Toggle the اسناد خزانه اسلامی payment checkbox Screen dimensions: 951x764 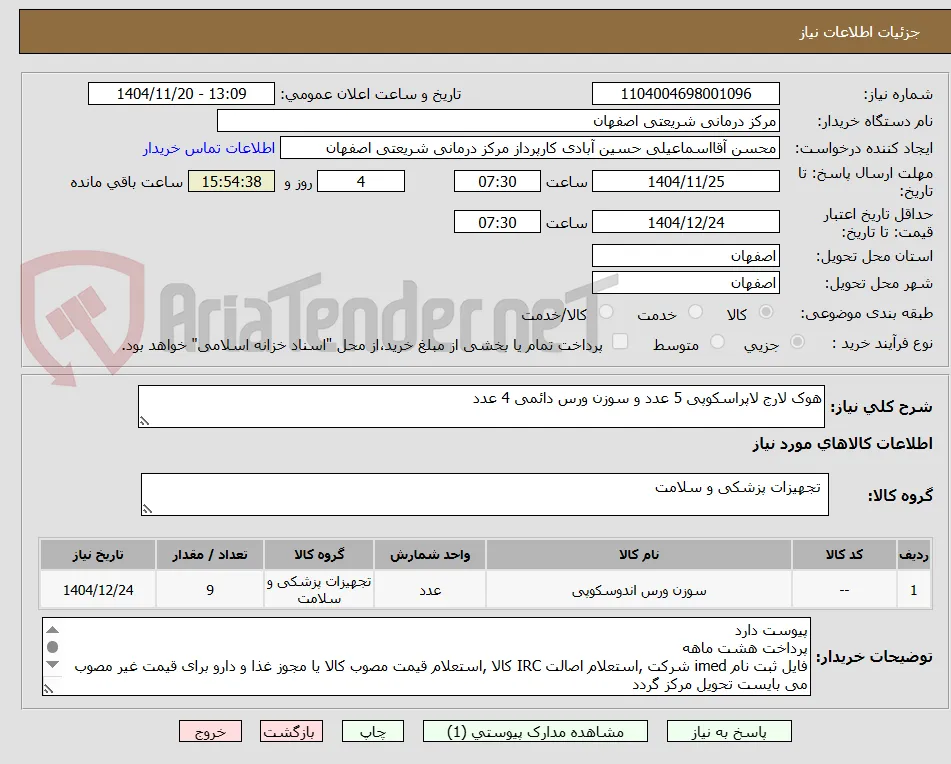click(x=620, y=341)
